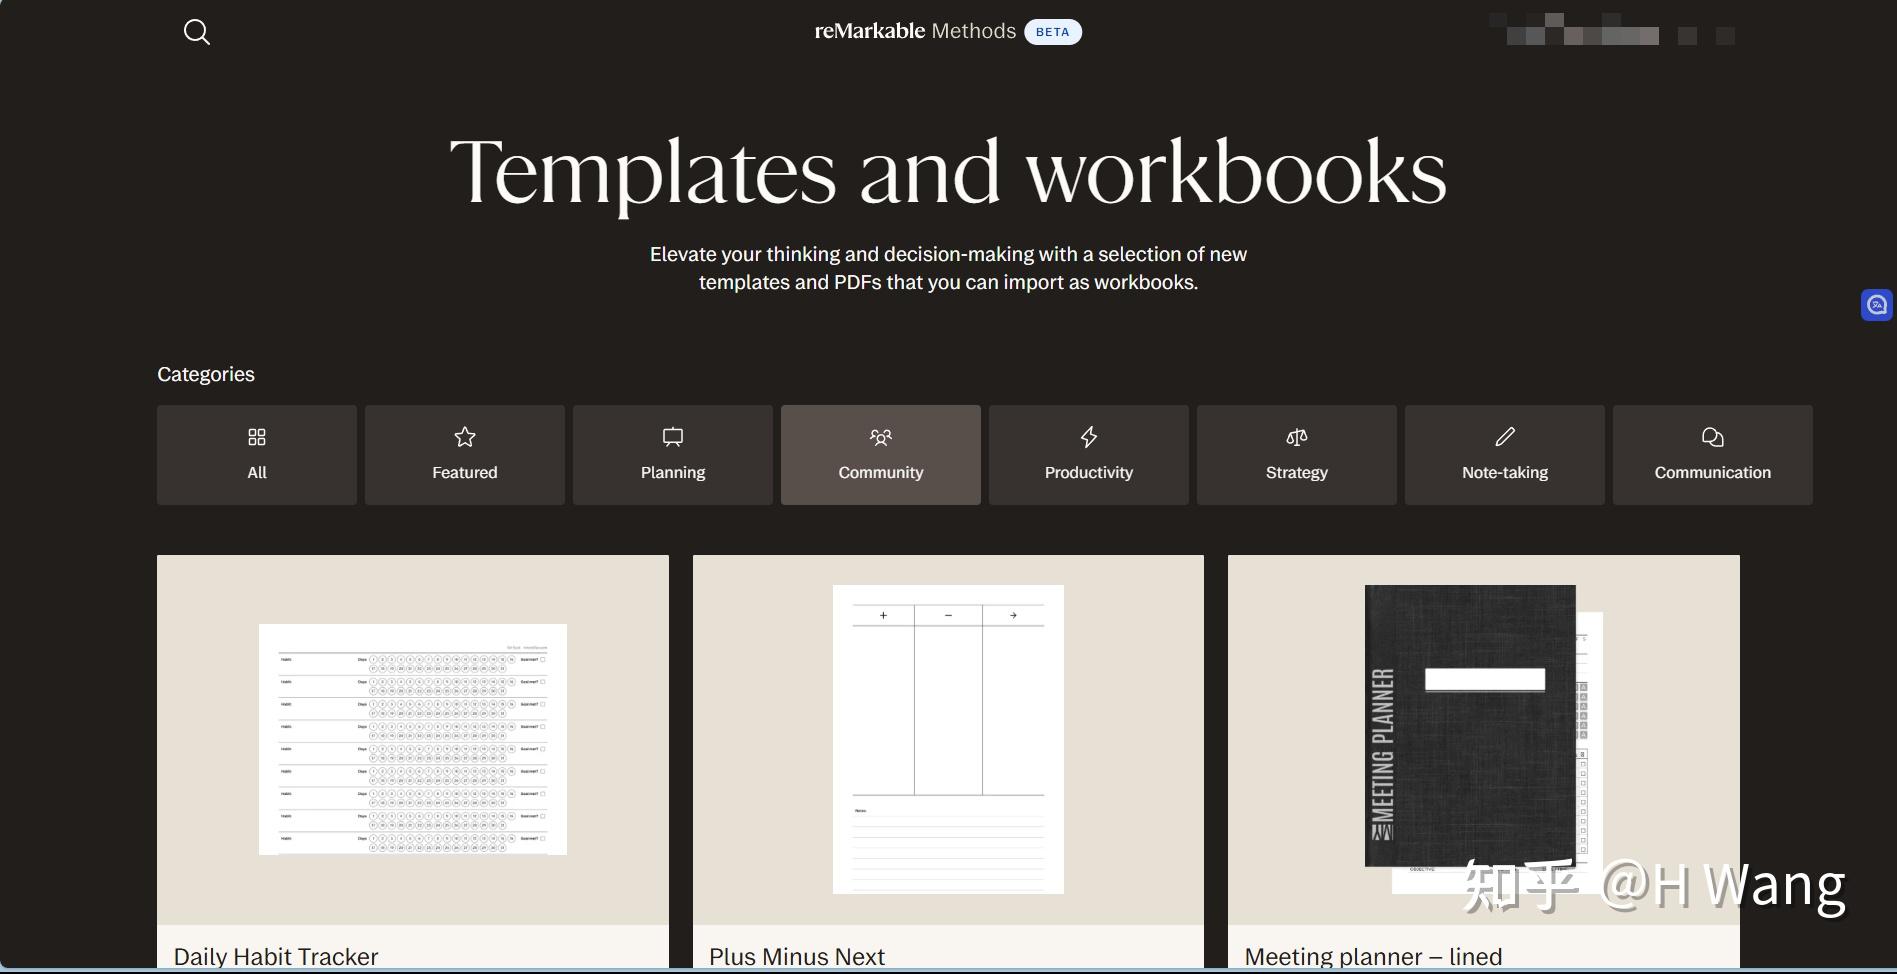Click the Daily Habit Tracker title
The height and width of the screenshot is (974, 1897).
276,957
